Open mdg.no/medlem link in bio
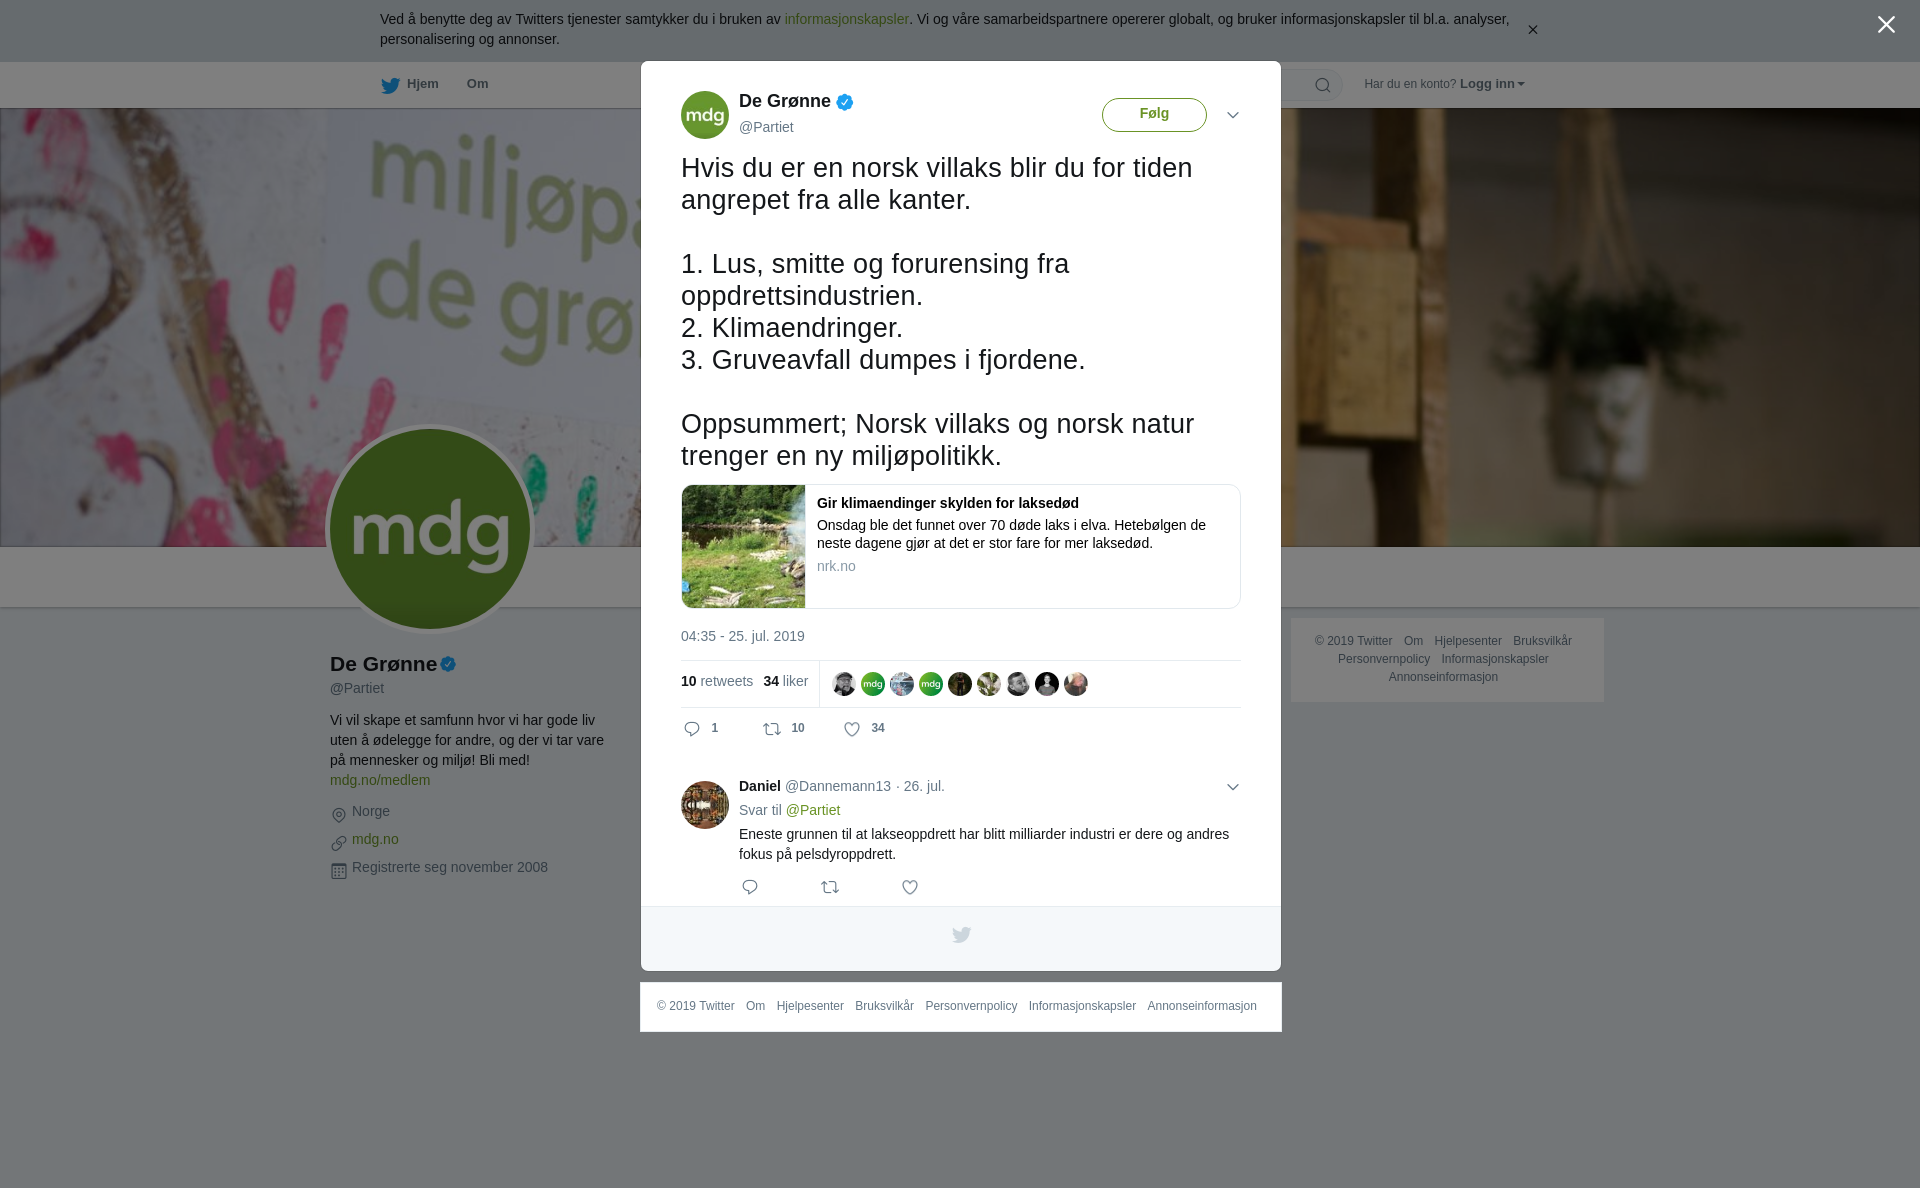The width and height of the screenshot is (1920, 1188). [380, 780]
